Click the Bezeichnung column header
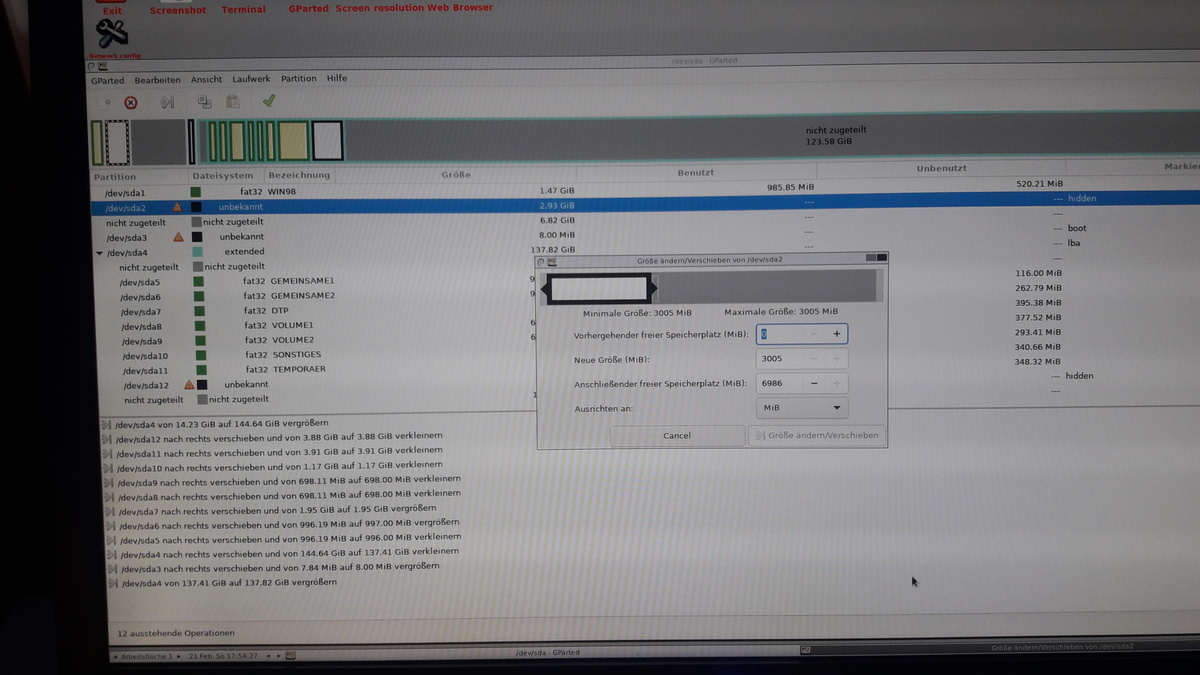Image resolution: width=1200 pixels, height=675 pixels. point(299,175)
